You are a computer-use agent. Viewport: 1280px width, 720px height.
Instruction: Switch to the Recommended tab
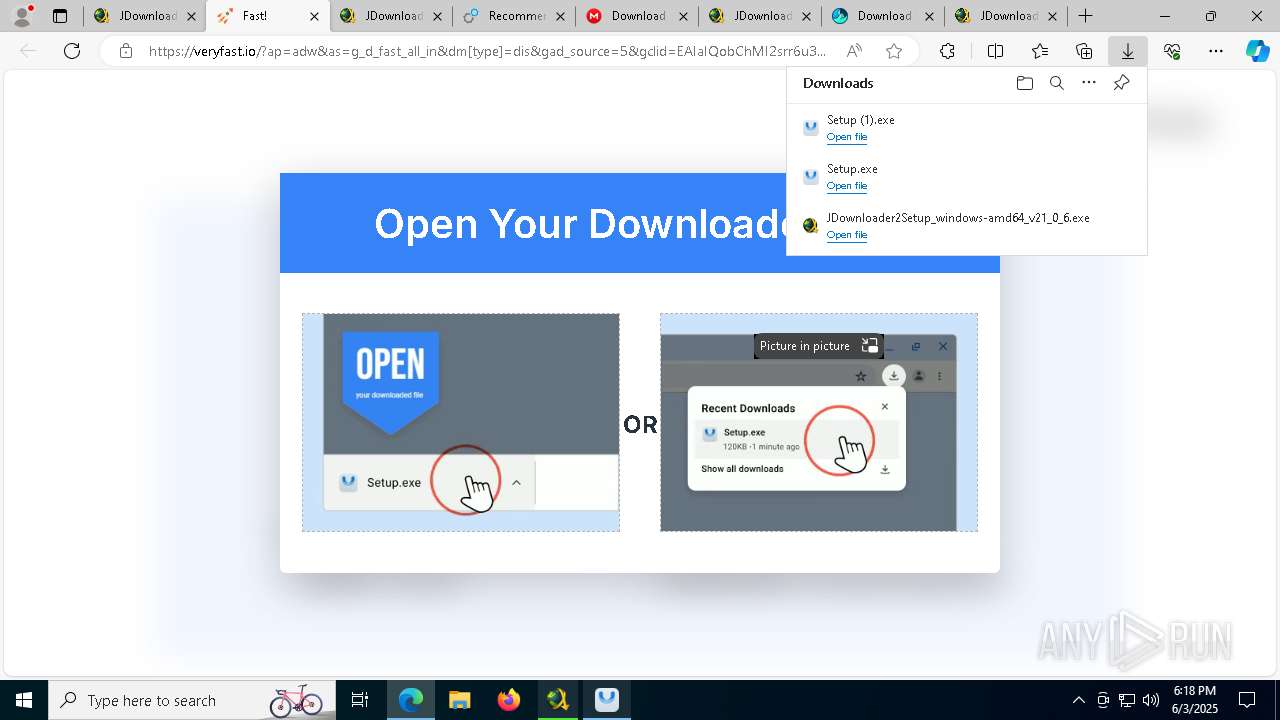(x=515, y=16)
